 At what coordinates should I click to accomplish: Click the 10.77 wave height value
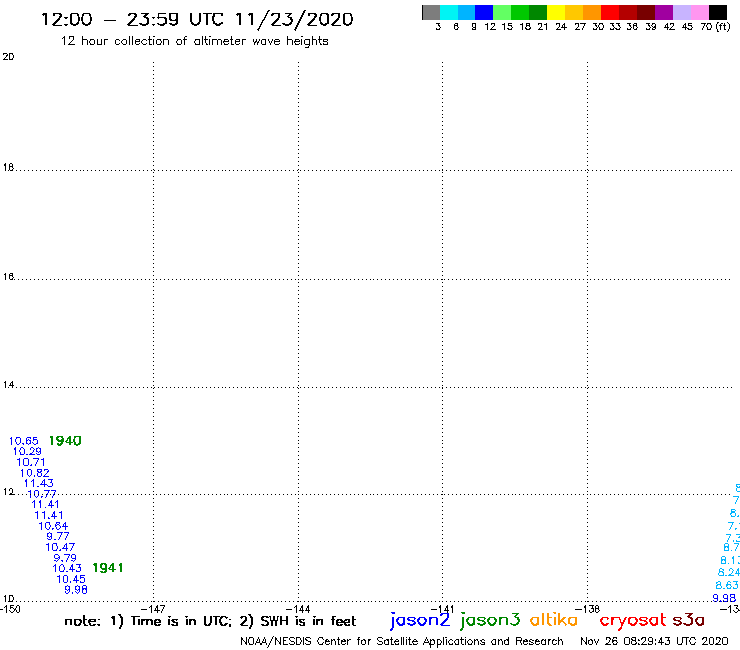(42, 494)
